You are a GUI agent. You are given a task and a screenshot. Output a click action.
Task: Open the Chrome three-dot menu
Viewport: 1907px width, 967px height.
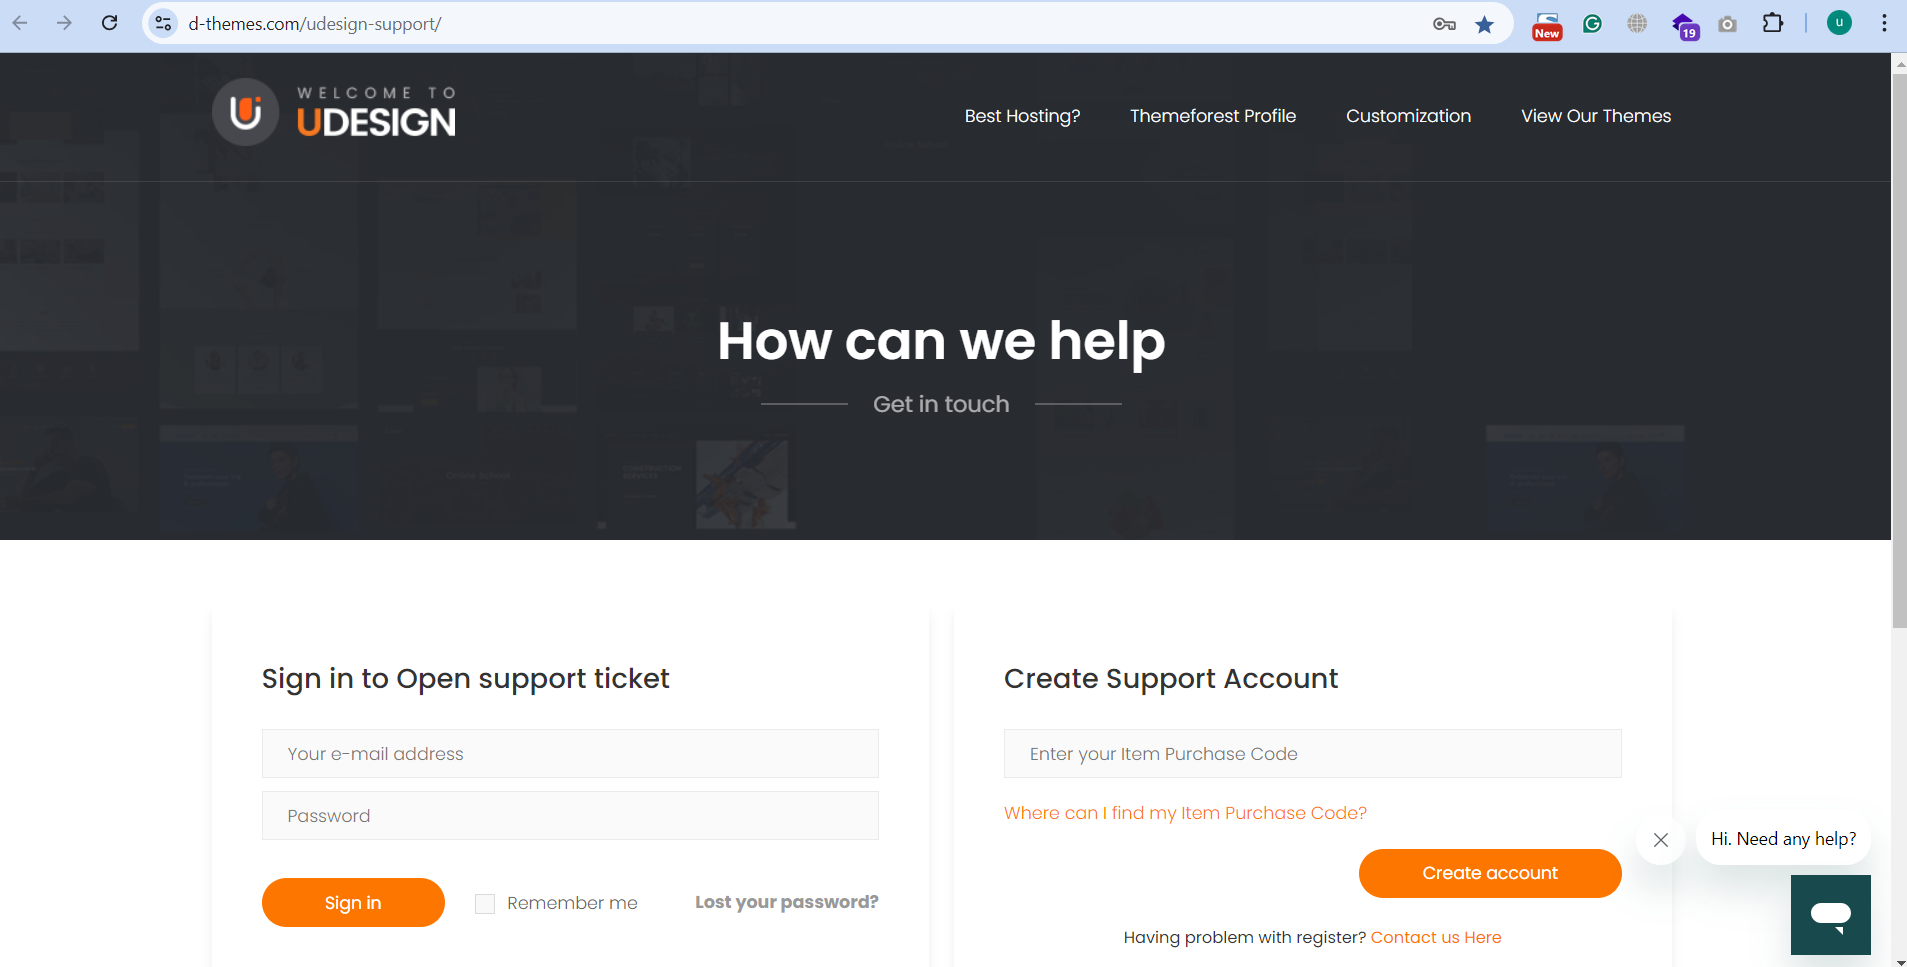pyautogui.click(x=1884, y=23)
